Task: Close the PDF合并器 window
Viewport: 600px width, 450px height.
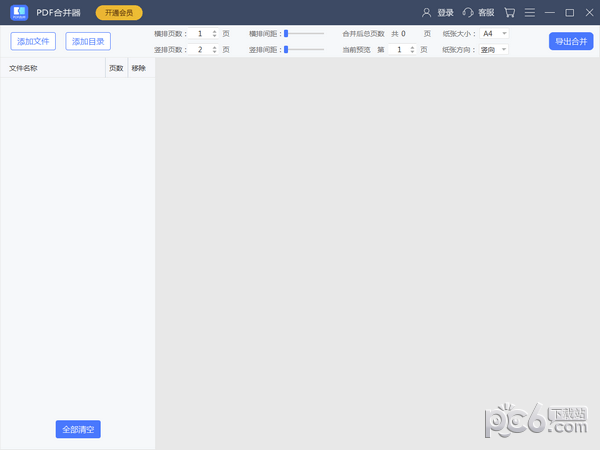Action: click(589, 13)
